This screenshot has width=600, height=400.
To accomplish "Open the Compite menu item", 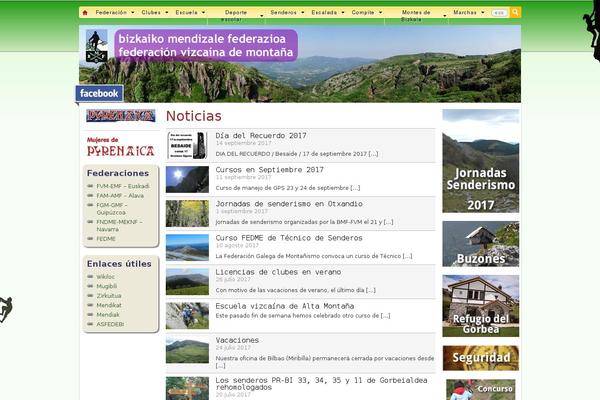I will [x=363, y=13].
